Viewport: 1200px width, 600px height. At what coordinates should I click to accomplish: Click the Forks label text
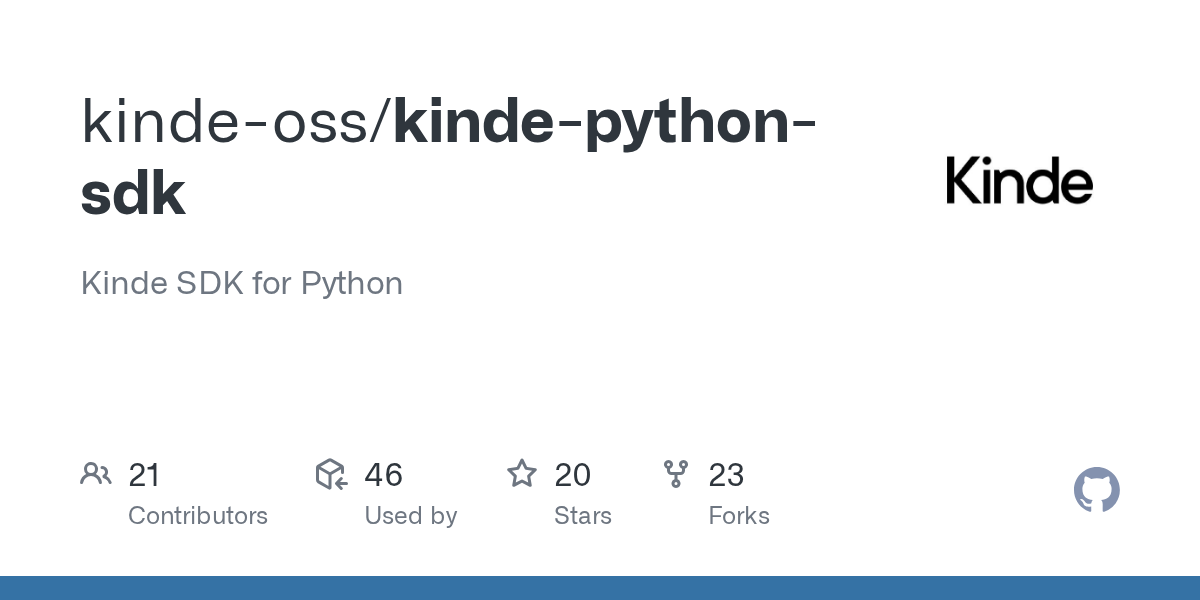tap(738, 516)
